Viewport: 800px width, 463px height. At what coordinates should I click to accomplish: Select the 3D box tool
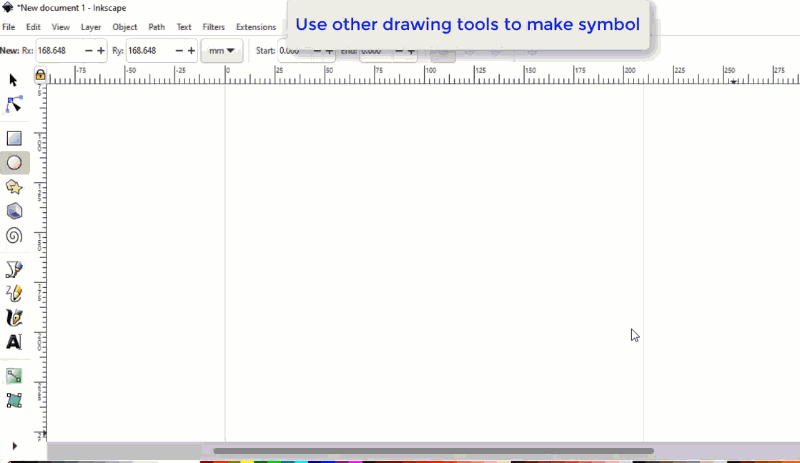[x=14, y=211]
